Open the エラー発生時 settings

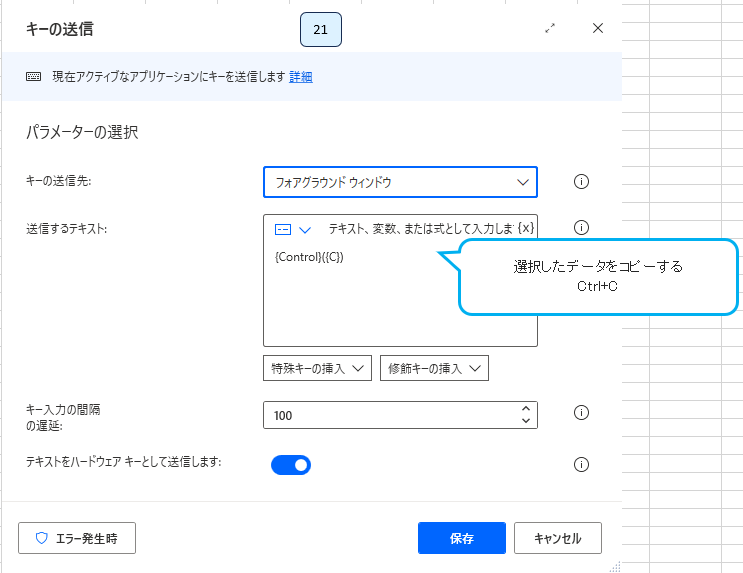pos(77,538)
